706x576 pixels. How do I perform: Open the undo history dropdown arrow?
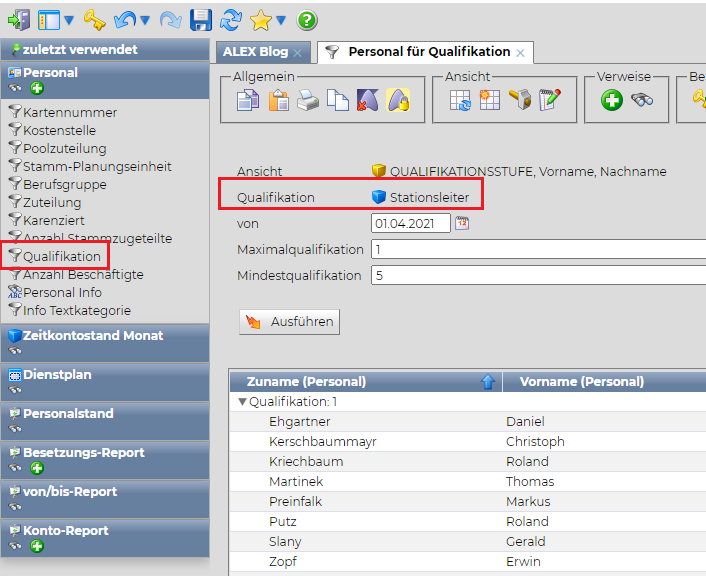point(145,20)
